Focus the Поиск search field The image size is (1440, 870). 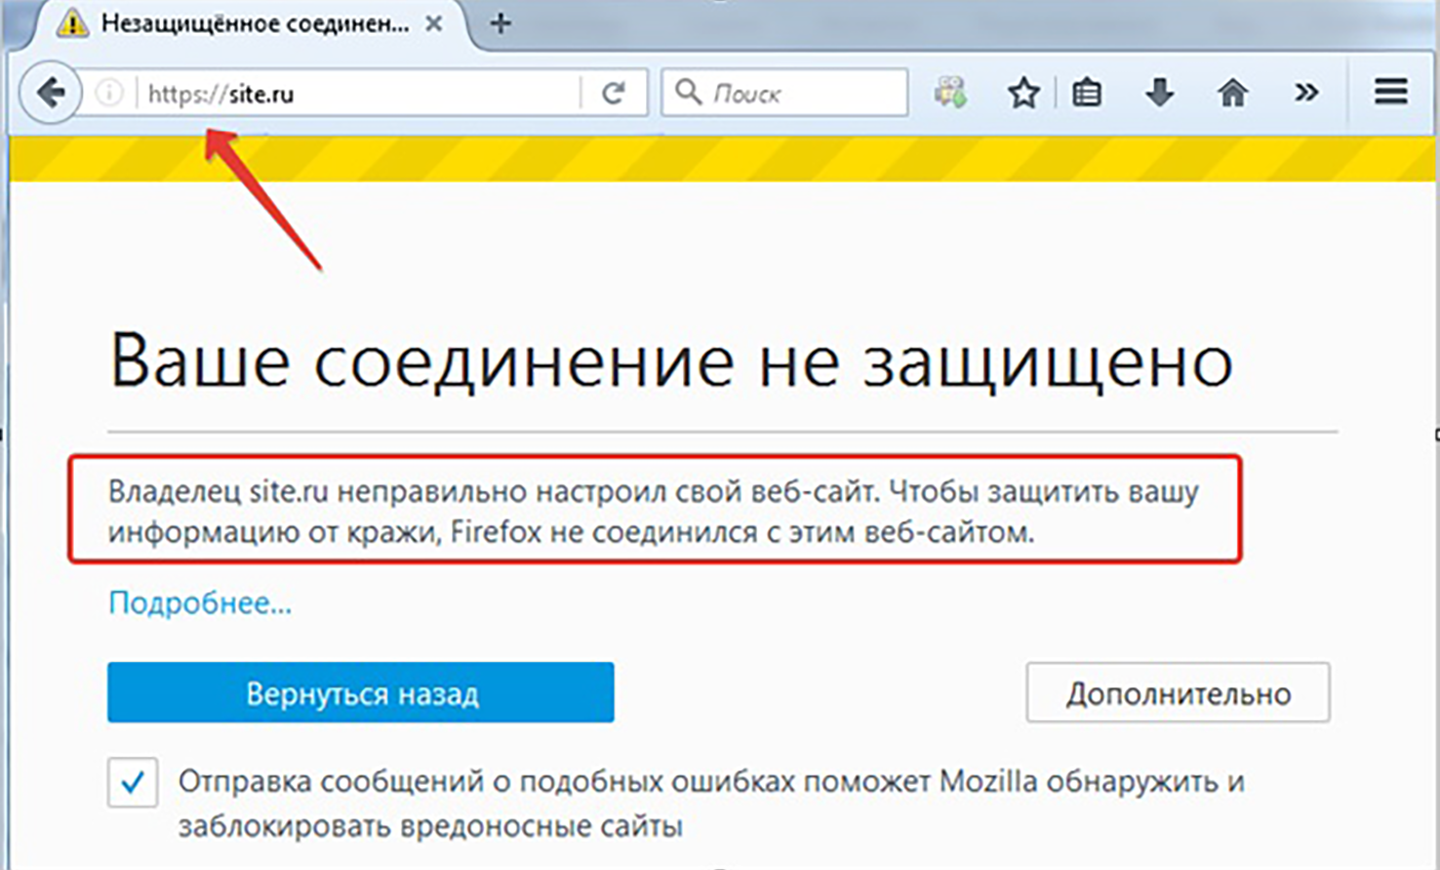[x=800, y=93]
